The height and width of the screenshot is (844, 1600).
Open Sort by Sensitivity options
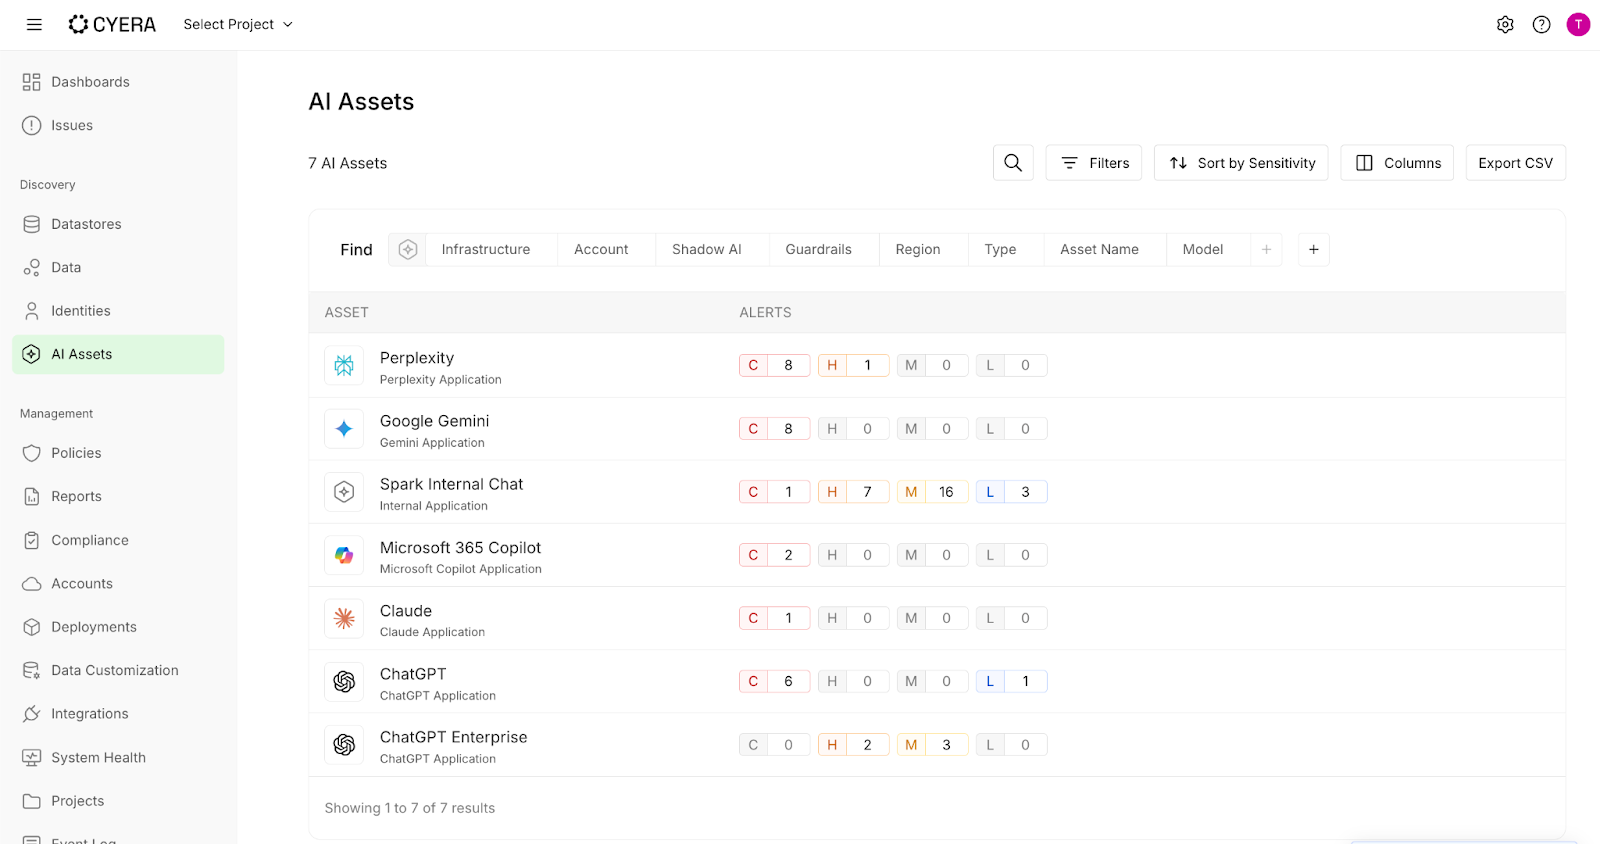(x=1241, y=162)
